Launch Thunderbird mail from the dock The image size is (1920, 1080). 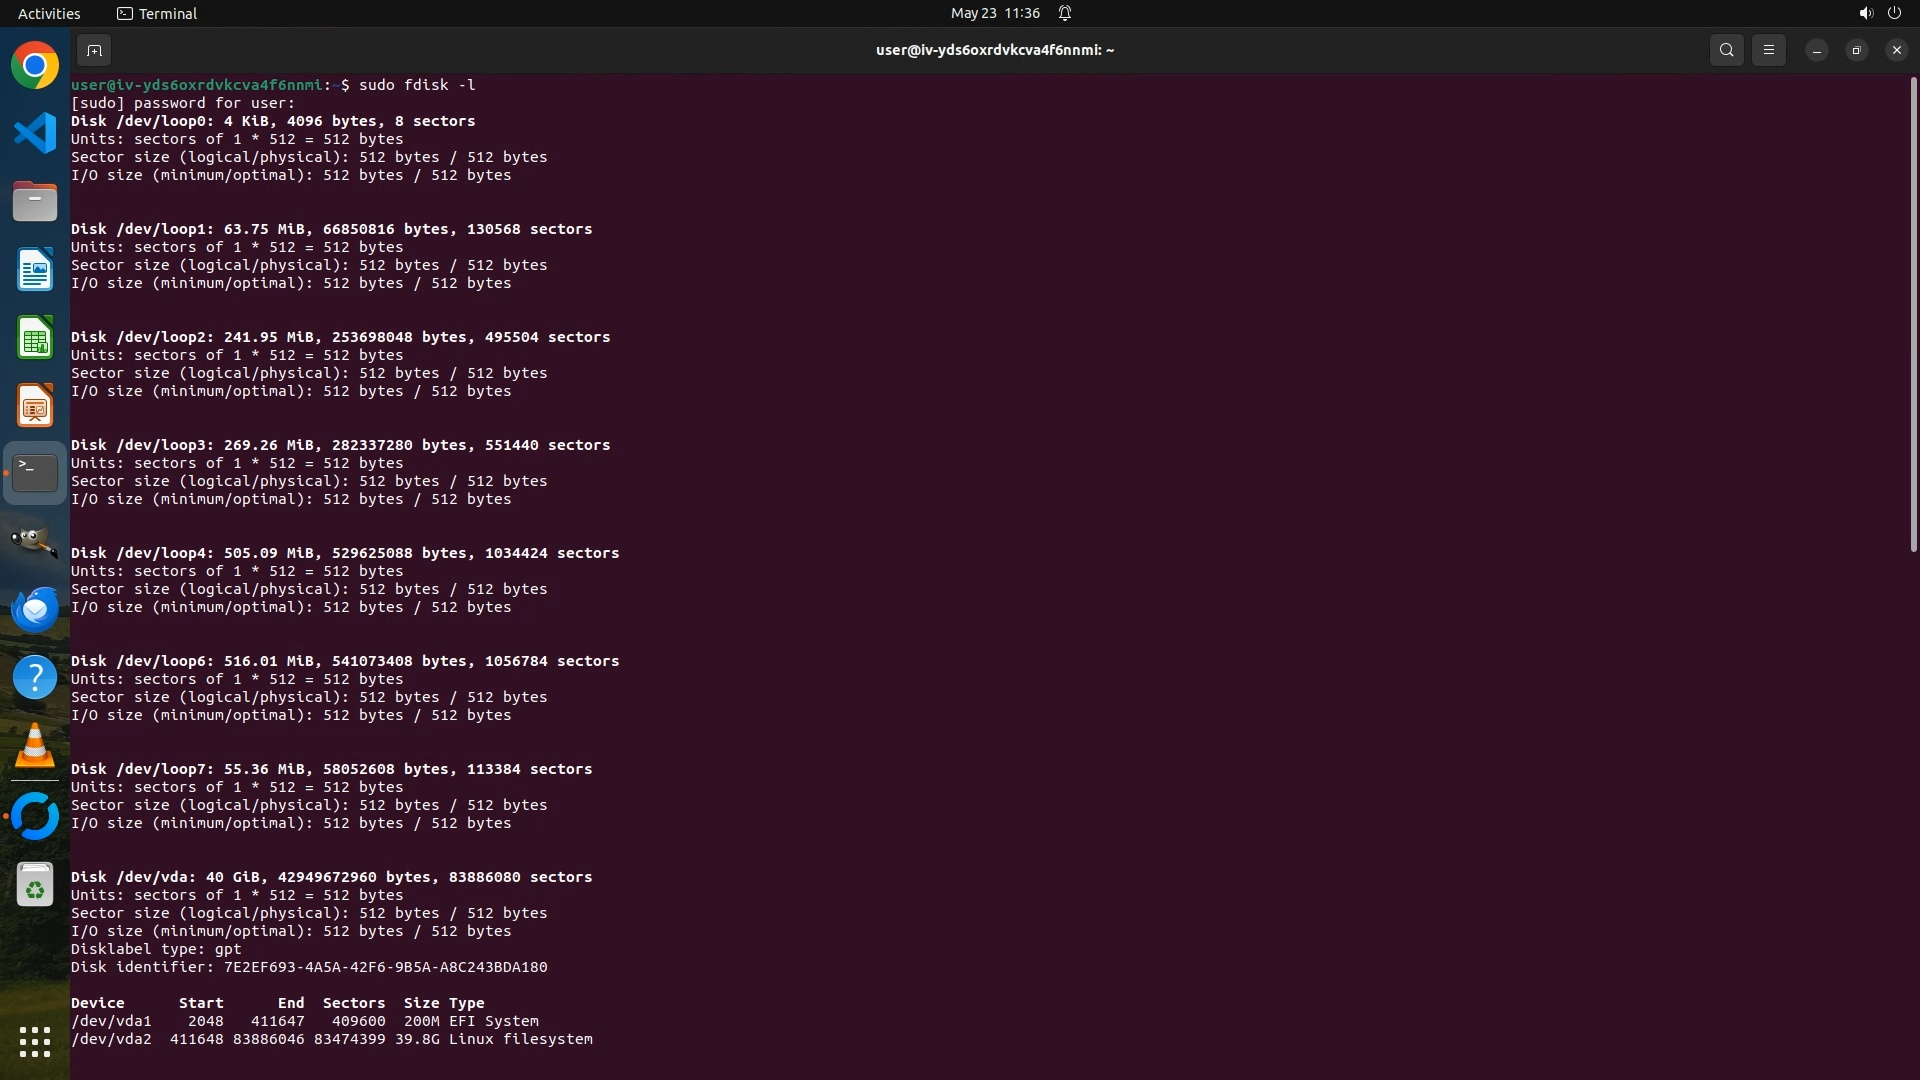pyautogui.click(x=35, y=610)
